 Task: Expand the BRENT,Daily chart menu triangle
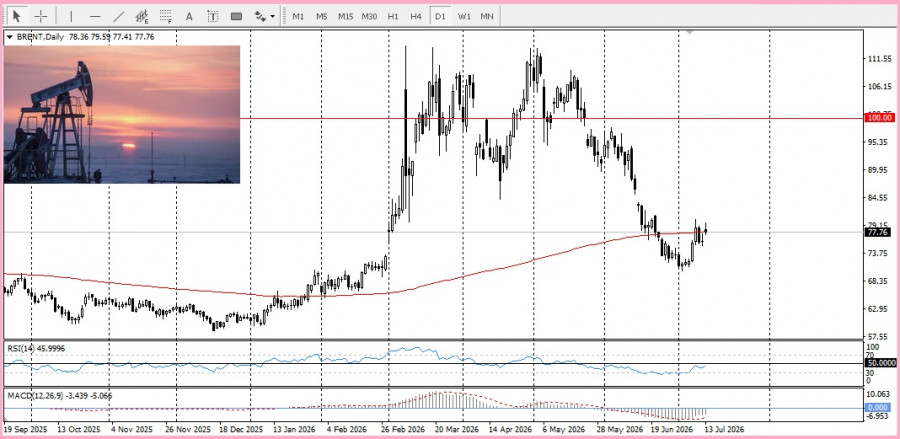tap(9, 37)
